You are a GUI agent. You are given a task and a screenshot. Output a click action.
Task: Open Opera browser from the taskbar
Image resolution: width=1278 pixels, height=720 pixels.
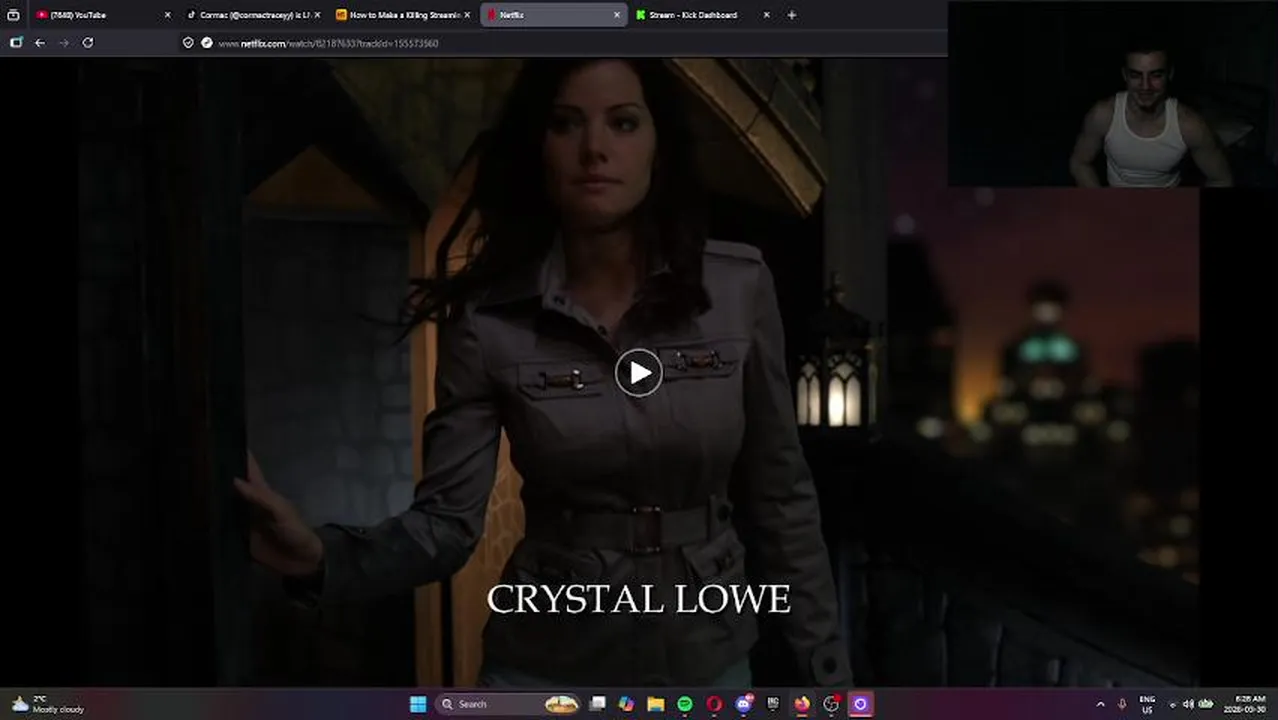click(x=714, y=704)
